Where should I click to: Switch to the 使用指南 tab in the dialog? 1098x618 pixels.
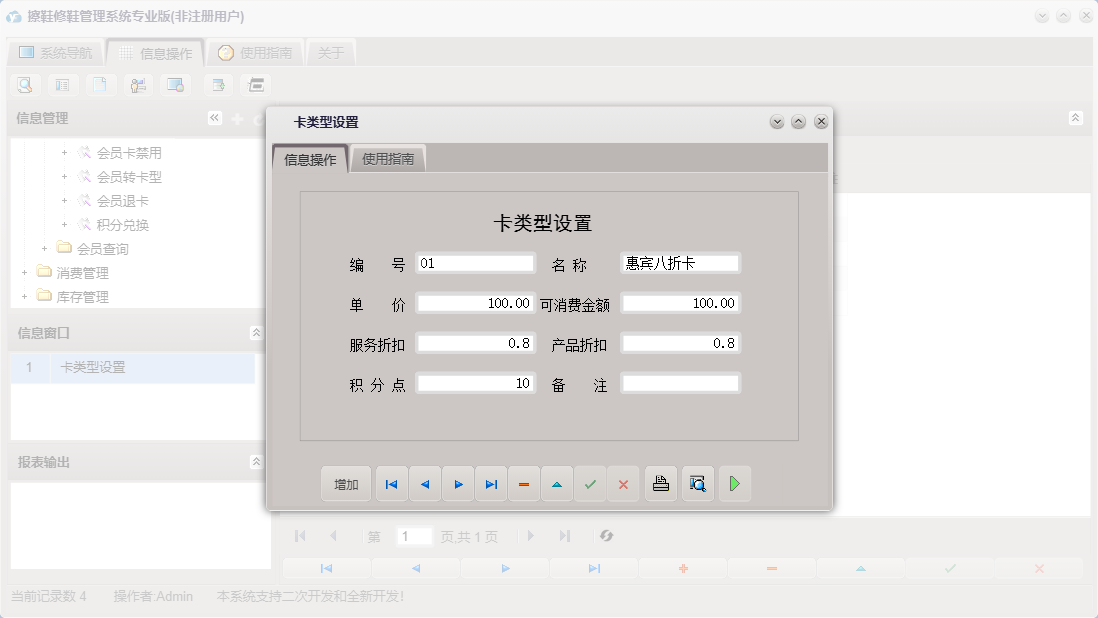point(388,158)
